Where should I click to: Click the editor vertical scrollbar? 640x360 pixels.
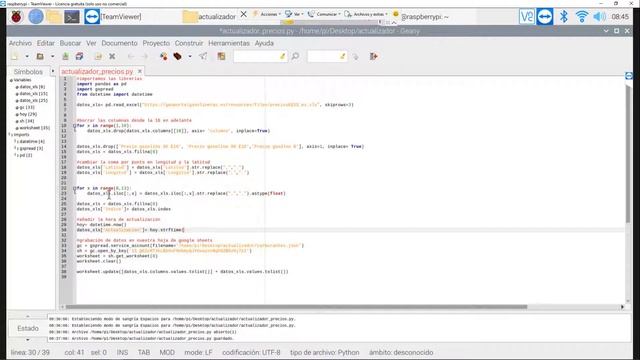coord(628,153)
